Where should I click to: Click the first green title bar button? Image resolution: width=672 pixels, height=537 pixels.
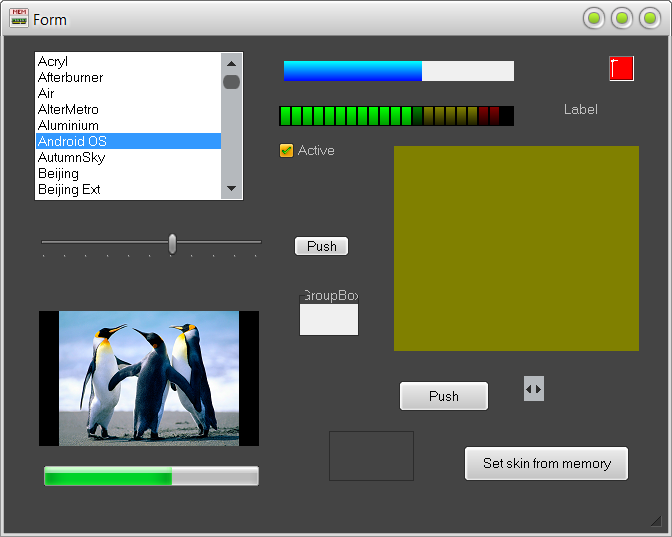coord(594,18)
